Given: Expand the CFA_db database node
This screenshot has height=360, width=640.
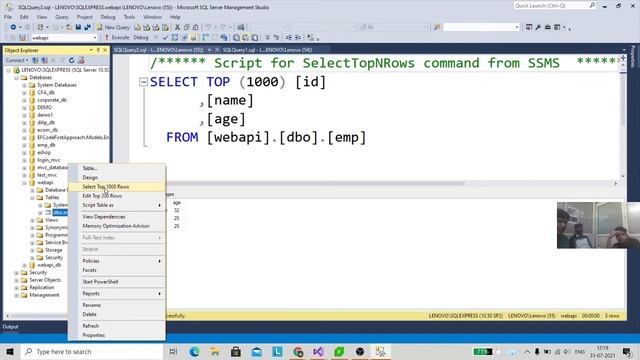Looking at the screenshot, I should tap(24, 93).
